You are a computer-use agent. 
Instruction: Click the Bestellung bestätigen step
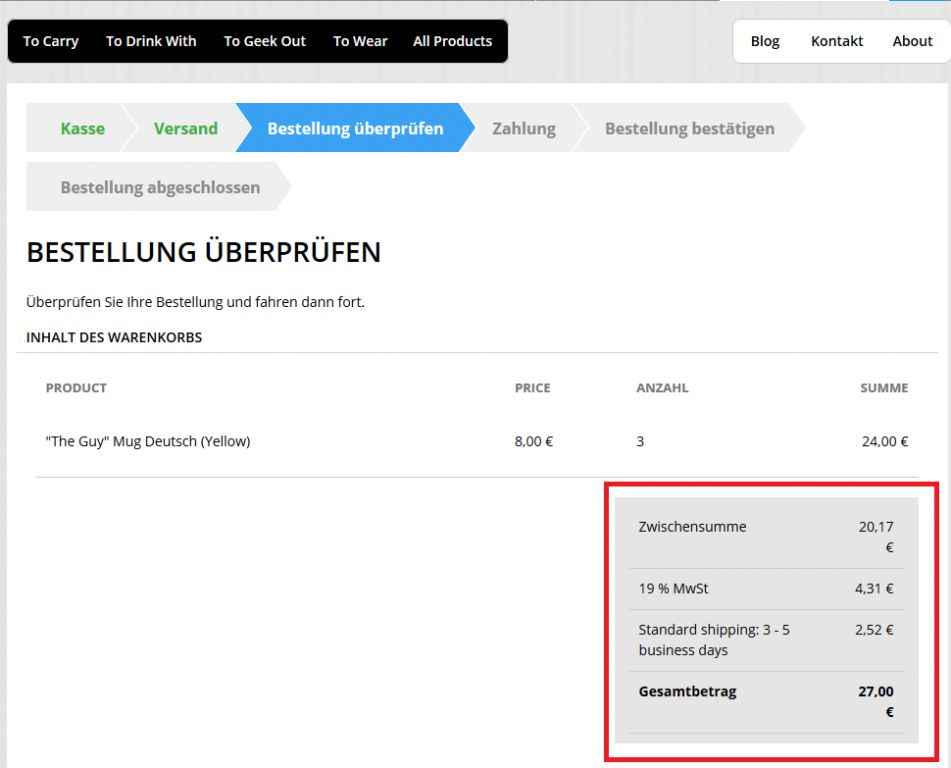pos(689,128)
